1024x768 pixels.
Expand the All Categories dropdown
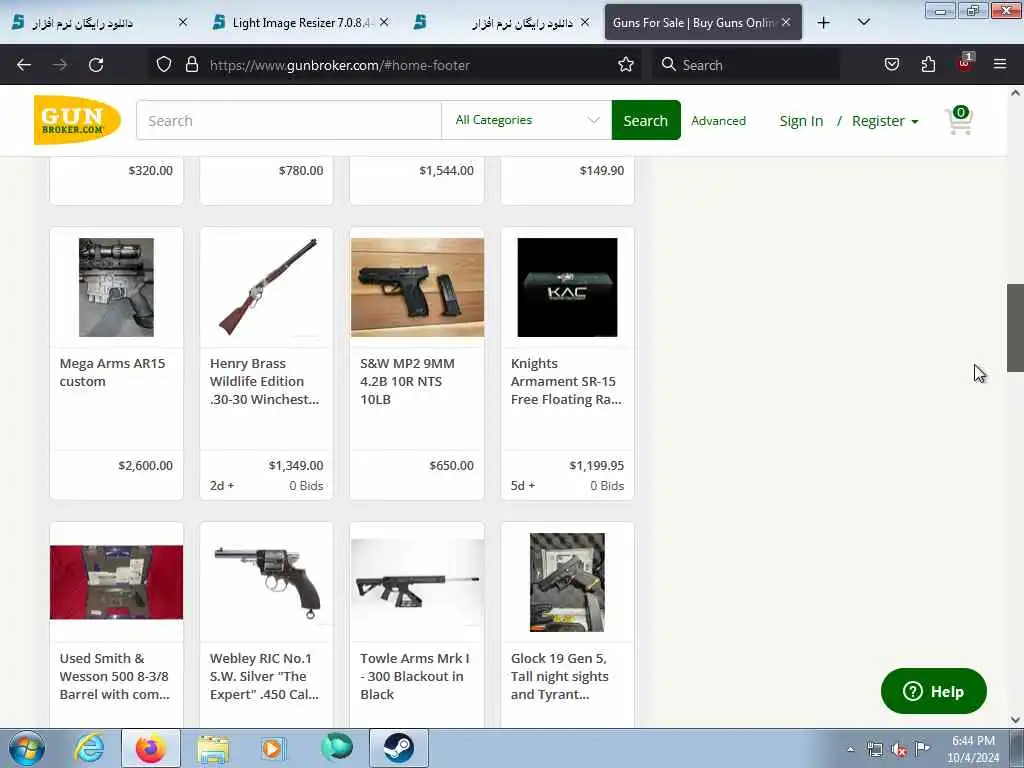(526, 120)
